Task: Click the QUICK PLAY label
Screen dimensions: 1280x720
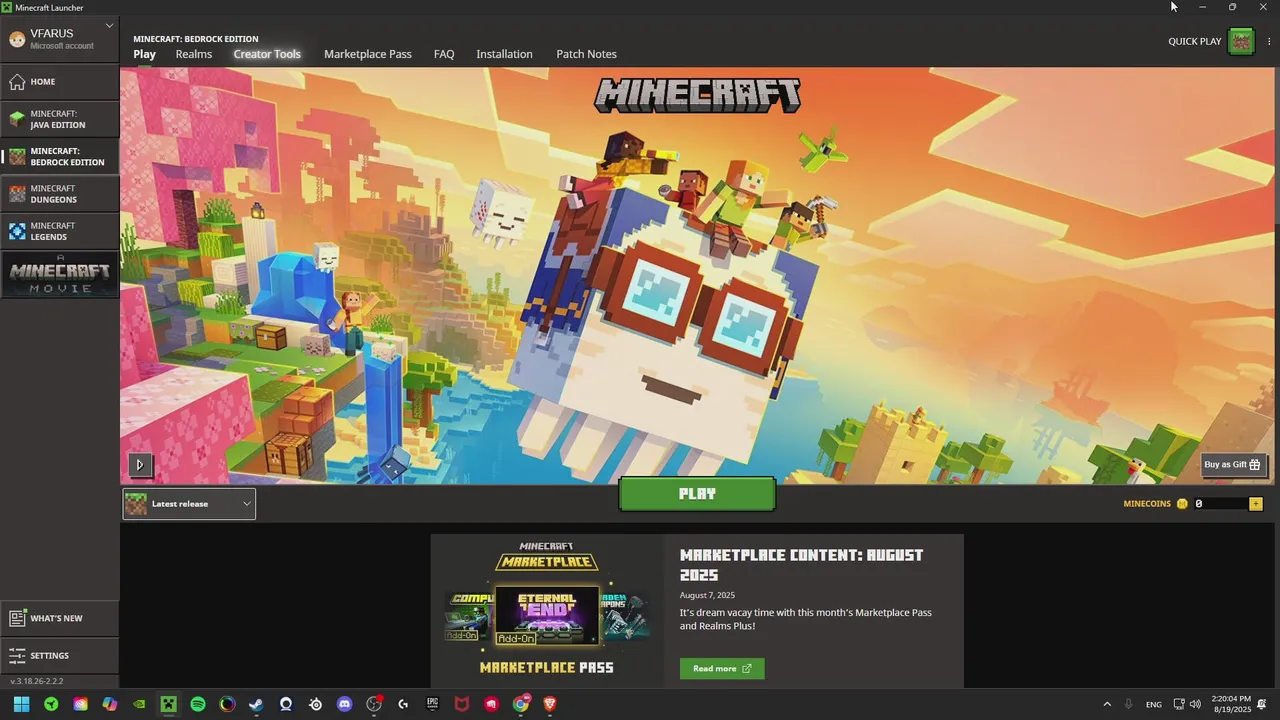Action: 1195,42
